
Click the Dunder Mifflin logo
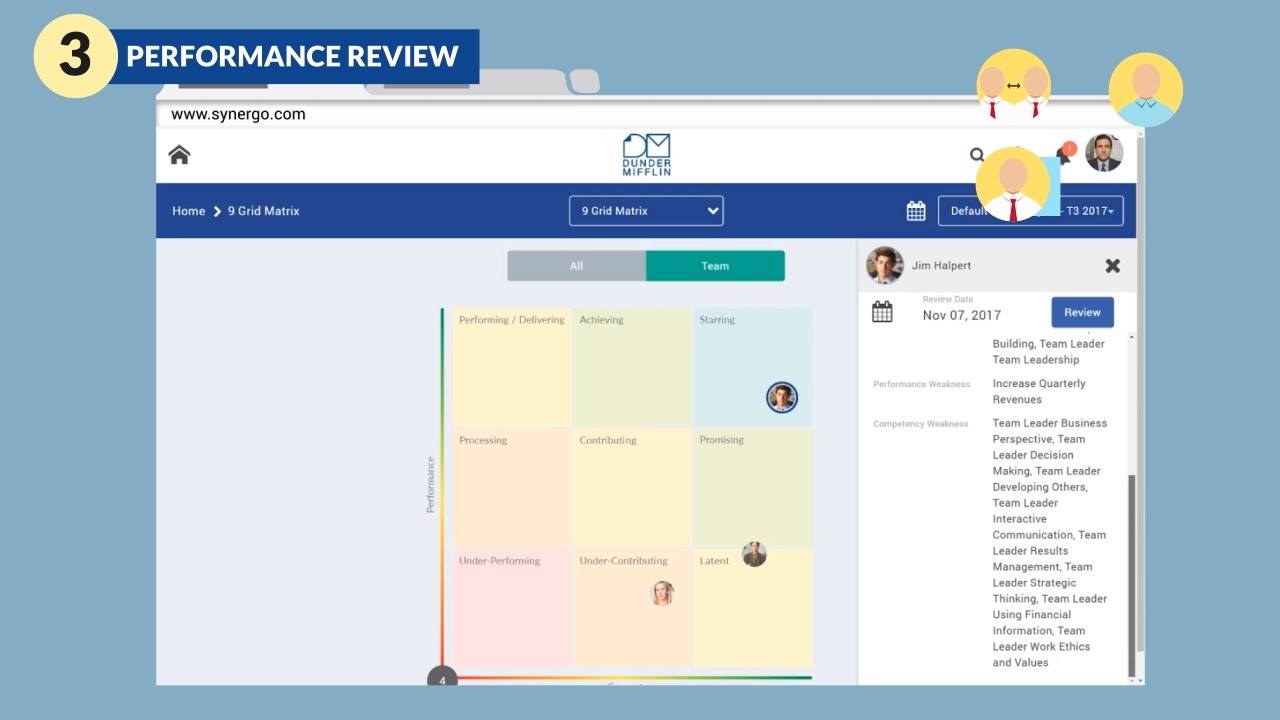click(646, 155)
